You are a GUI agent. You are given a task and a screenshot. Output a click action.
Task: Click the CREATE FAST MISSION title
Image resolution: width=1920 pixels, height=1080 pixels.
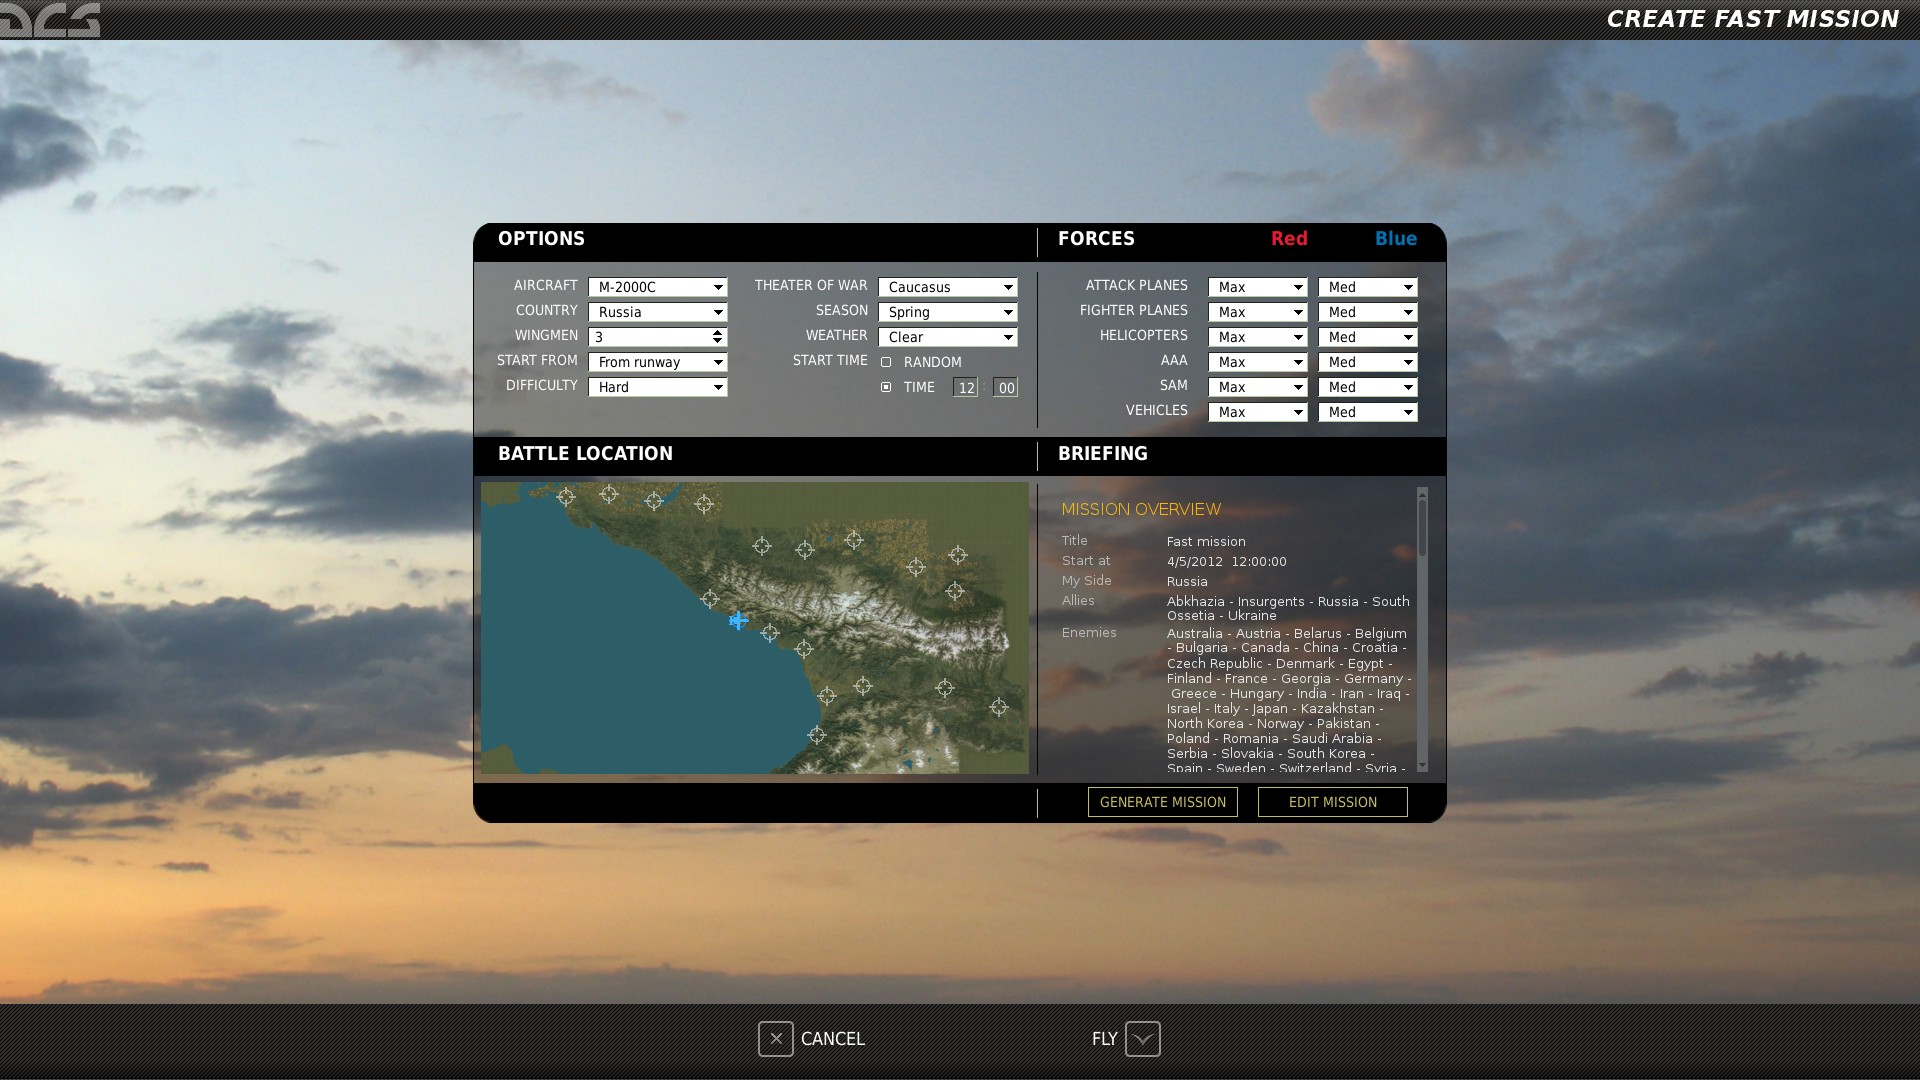[1752, 19]
